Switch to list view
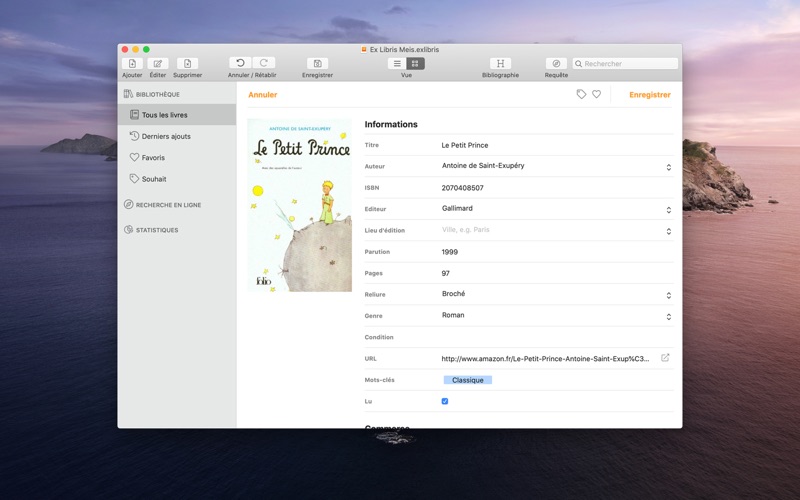Viewport: 800px width, 500px height. [x=397, y=63]
